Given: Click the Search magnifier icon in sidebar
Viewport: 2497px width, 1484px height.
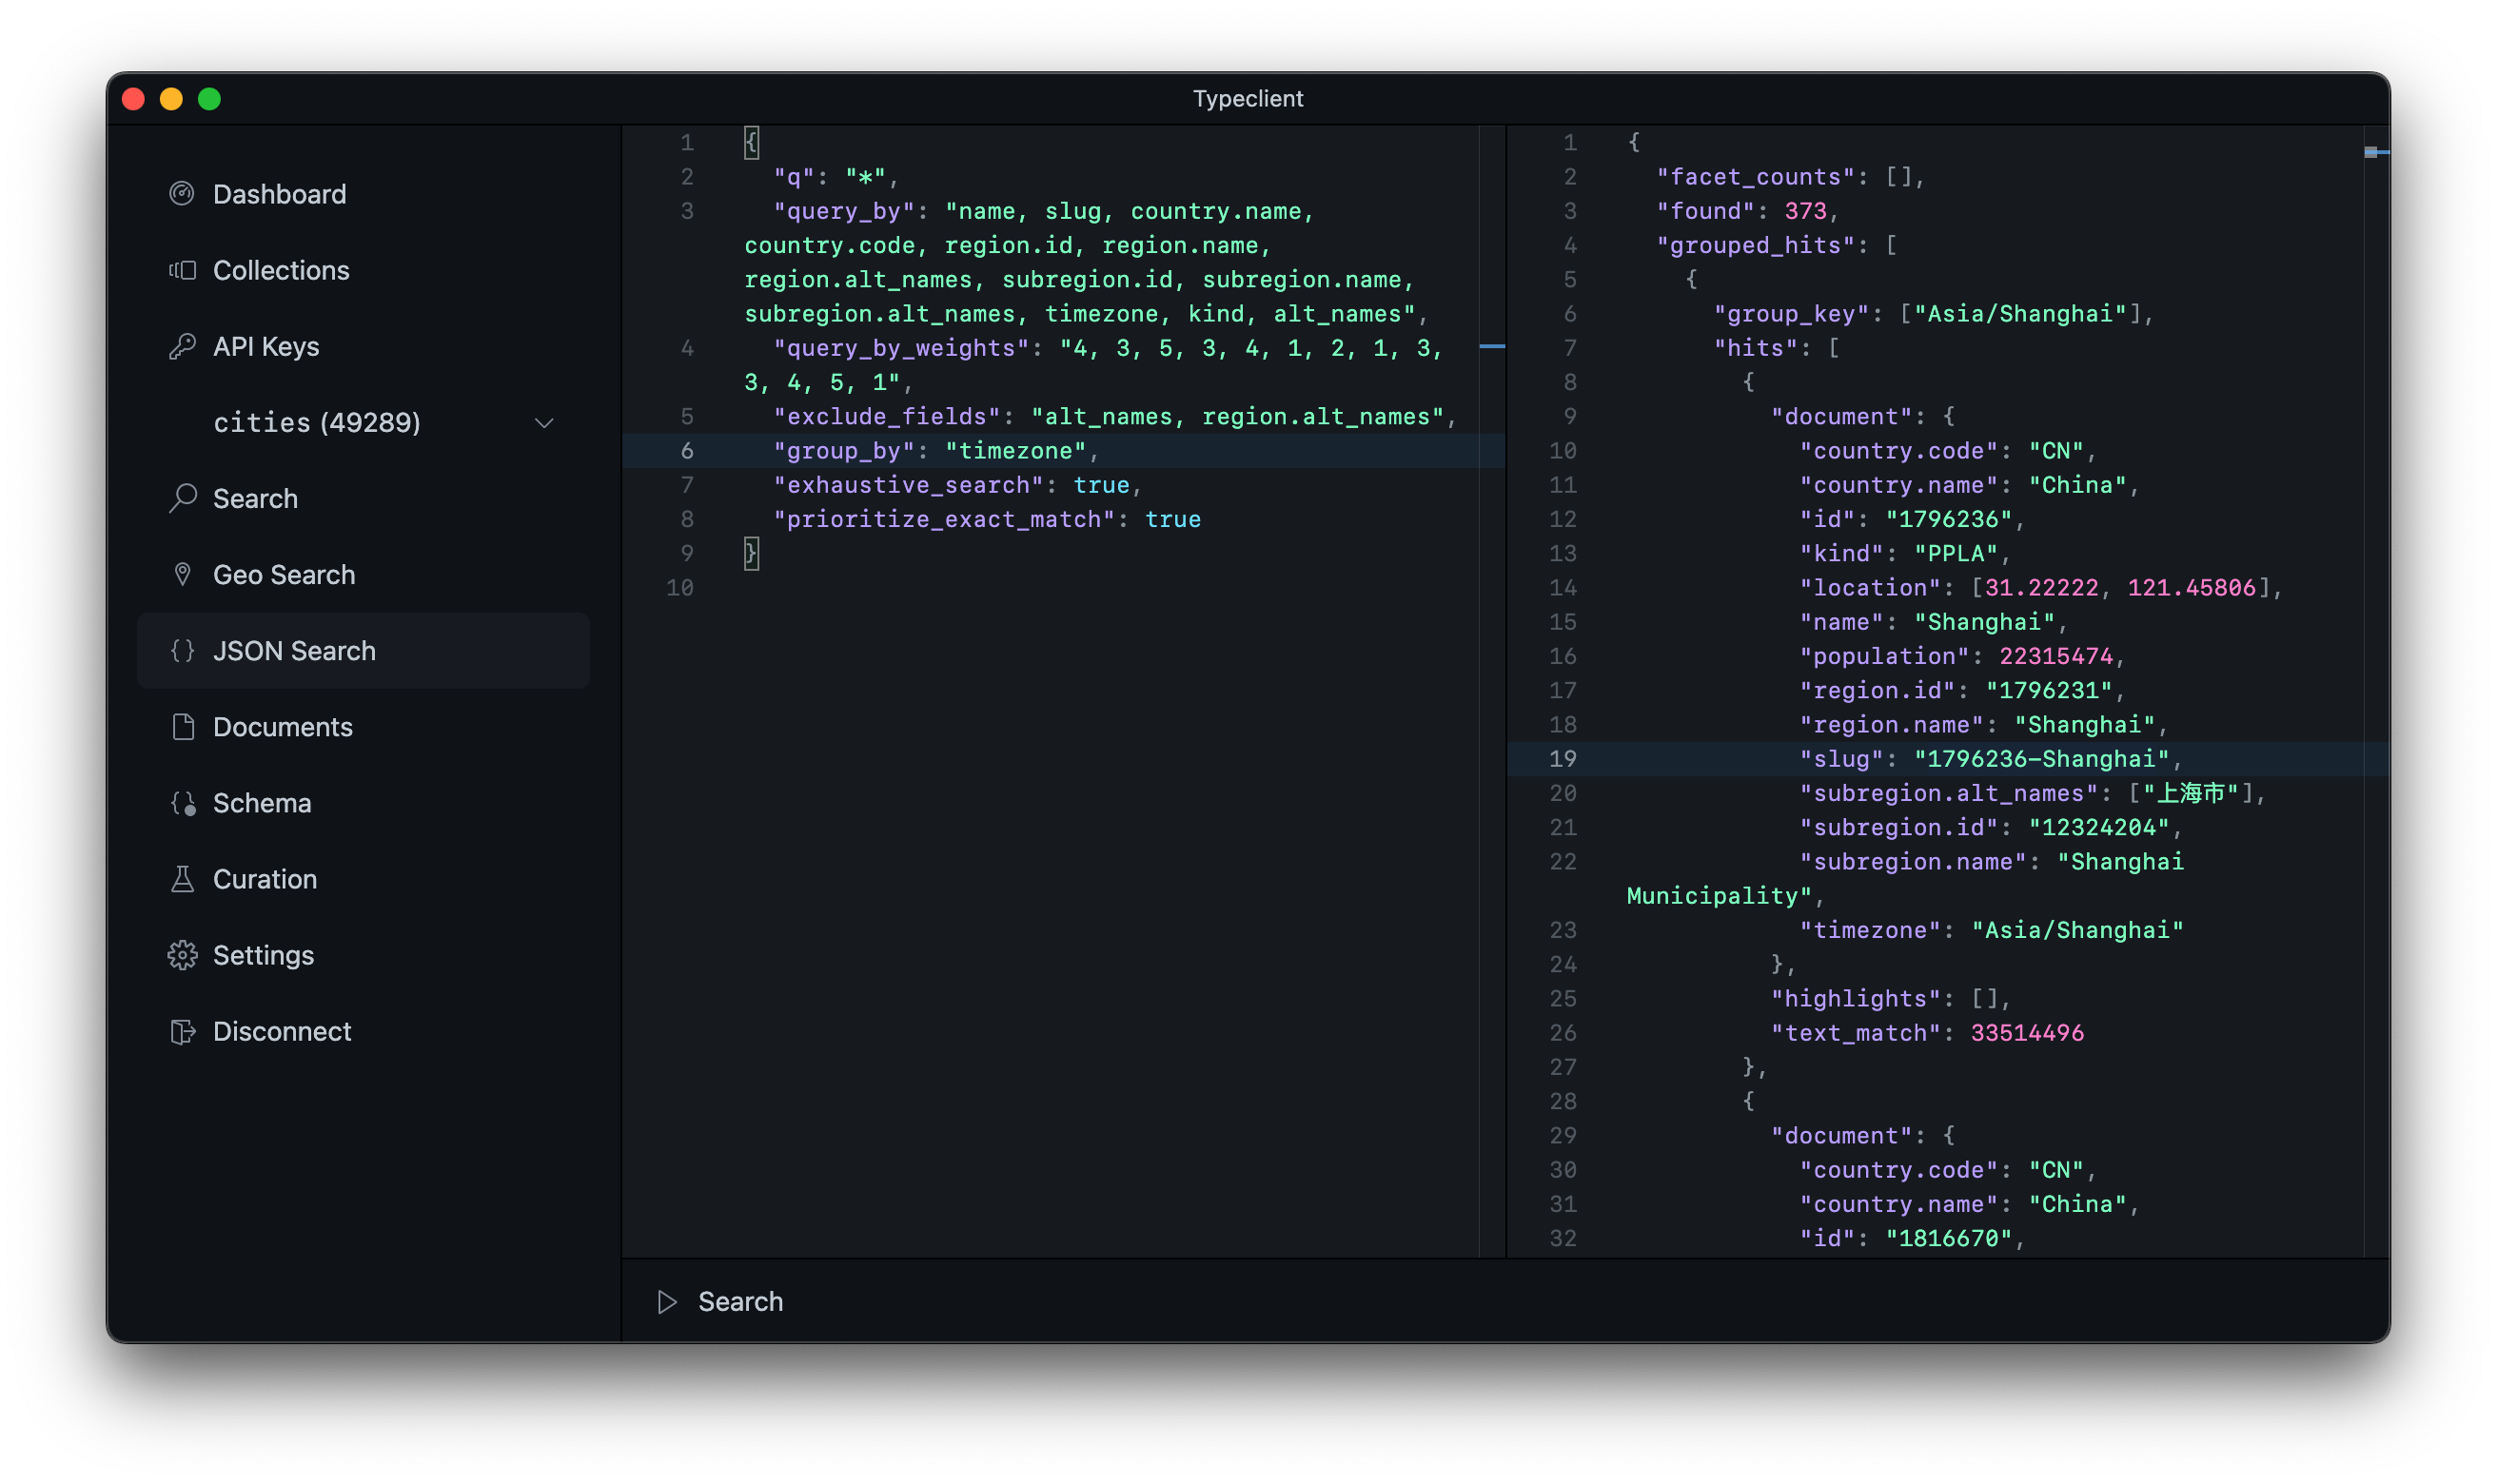Looking at the screenshot, I should [182, 498].
